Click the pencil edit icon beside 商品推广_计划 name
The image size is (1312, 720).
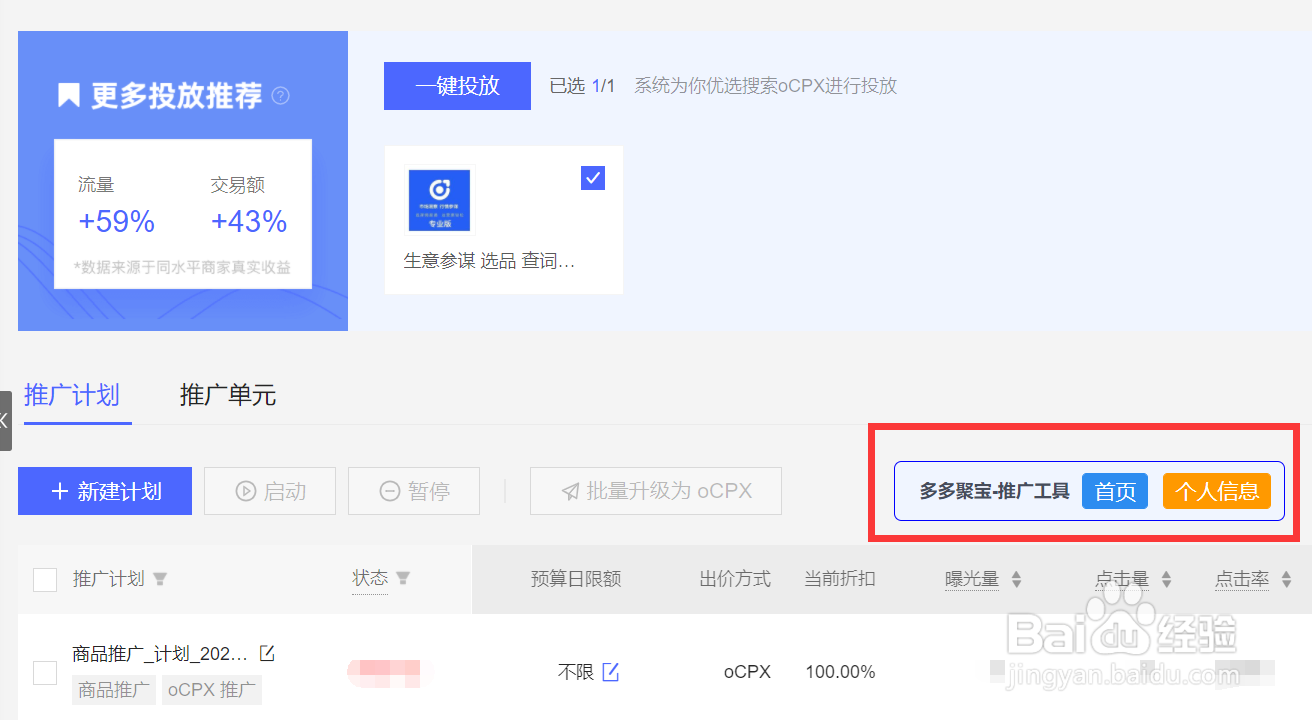coord(266,650)
